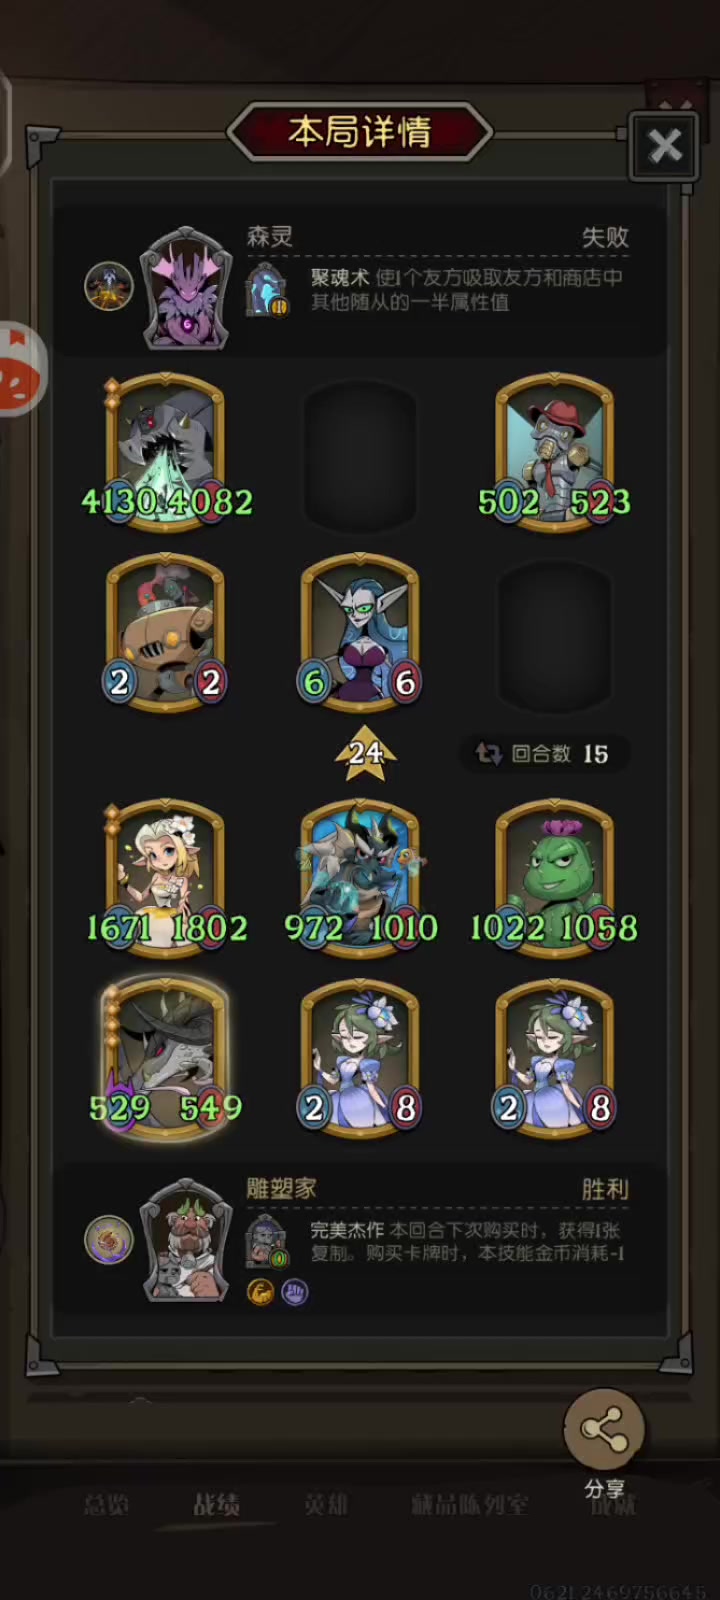Open the flower bride card 1671/1802
The width and height of the screenshot is (720, 1600).
click(166, 878)
